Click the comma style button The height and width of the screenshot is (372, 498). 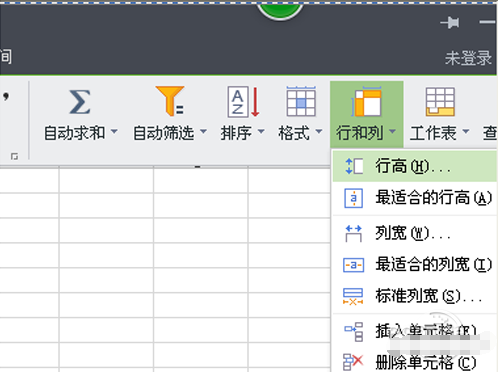(x=6, y=97)
